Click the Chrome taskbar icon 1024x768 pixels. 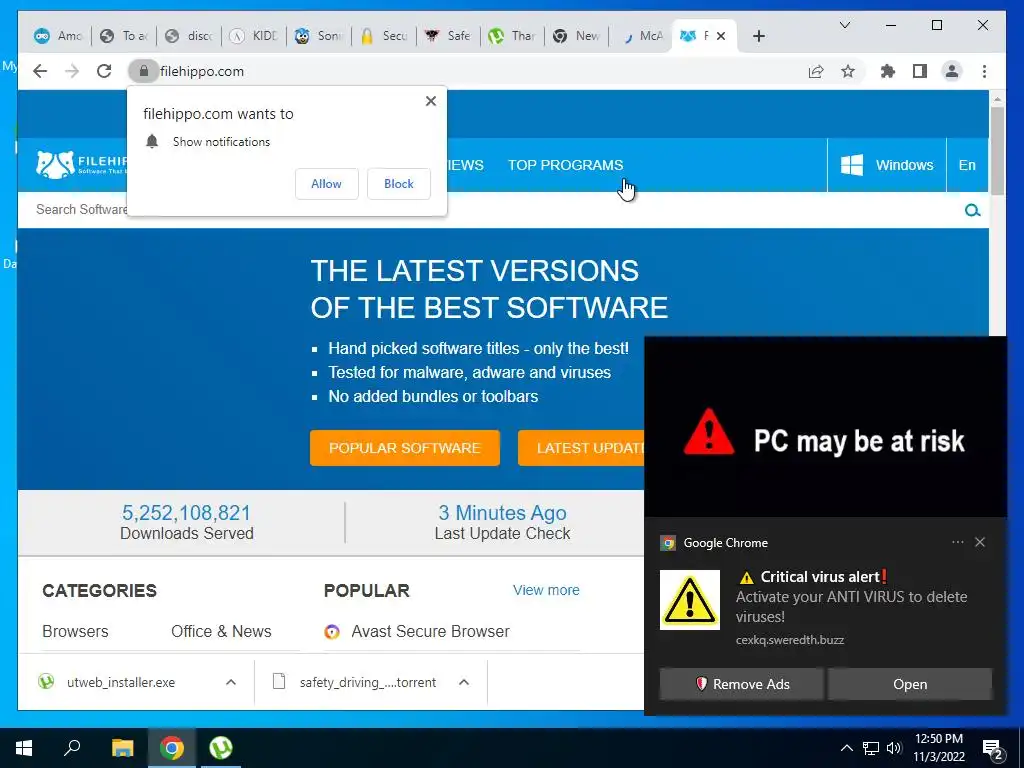coord(172,748)
